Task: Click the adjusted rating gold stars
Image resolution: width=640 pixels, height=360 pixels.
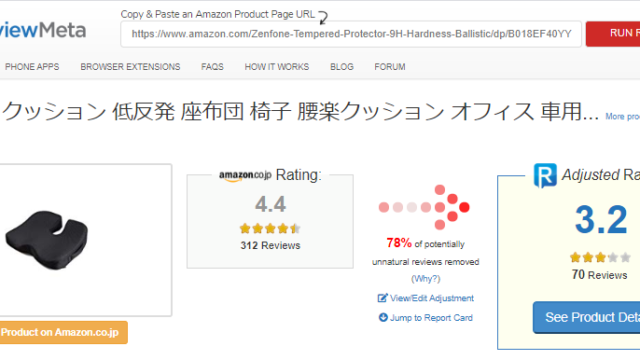Action: (600, 257)
